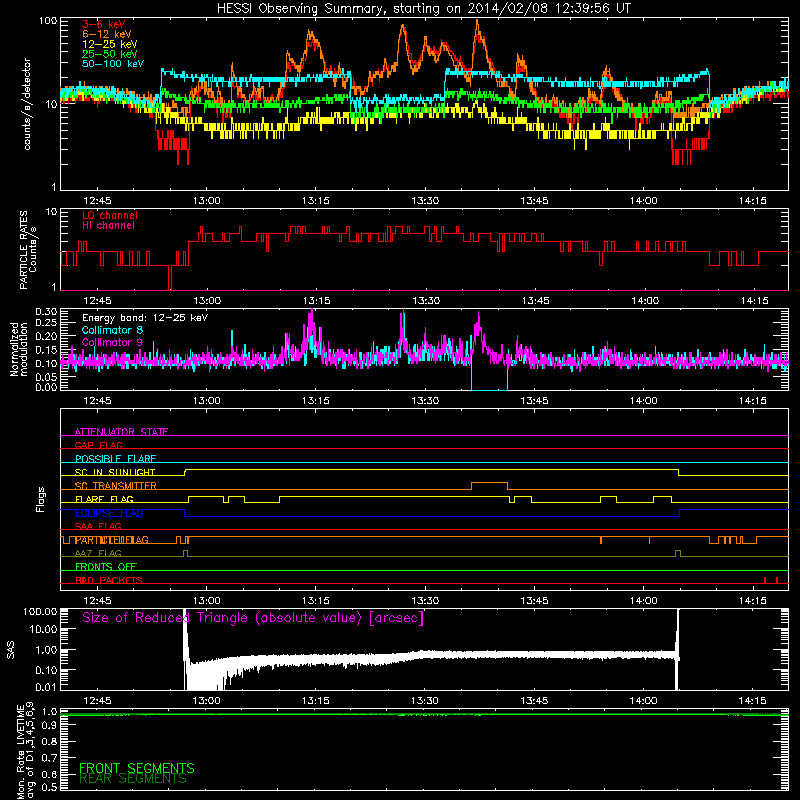Select the FRONT SEGMENTS legend label
Viewport: 800px width, 800px height.
click(x=137, y=768)
